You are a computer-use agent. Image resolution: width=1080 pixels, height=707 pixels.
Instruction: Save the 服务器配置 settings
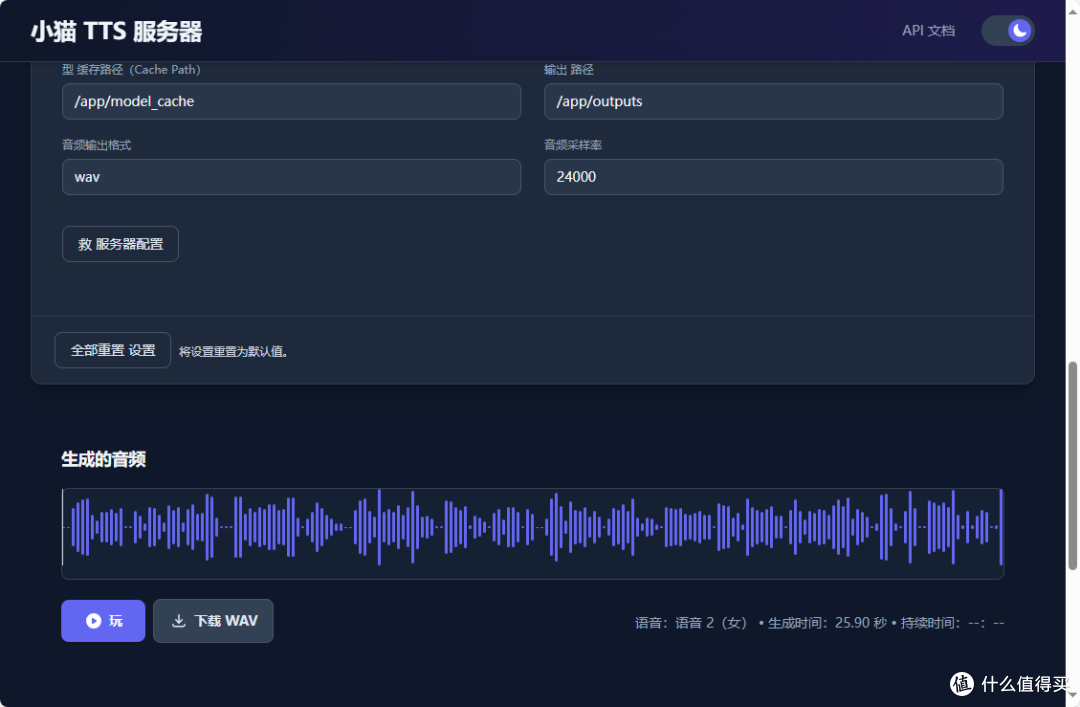tap(121, 244)
